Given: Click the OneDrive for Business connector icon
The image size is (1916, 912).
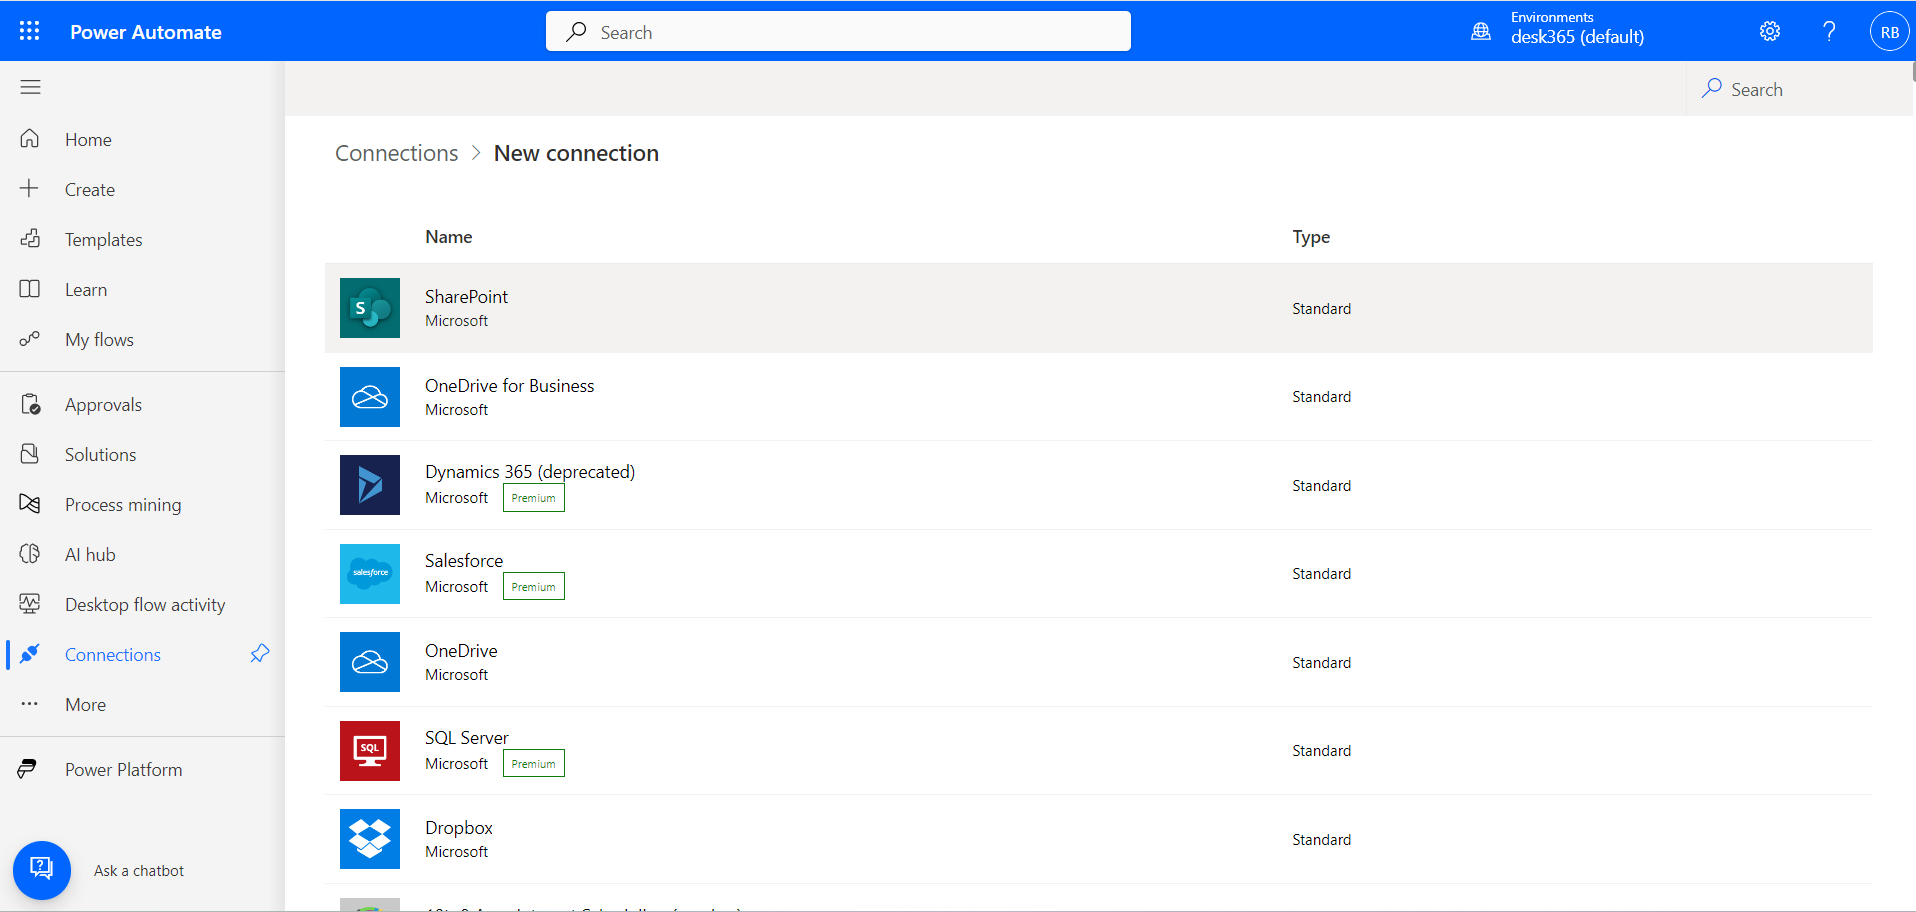Looking at the screenshot, I should coord(369,396).
